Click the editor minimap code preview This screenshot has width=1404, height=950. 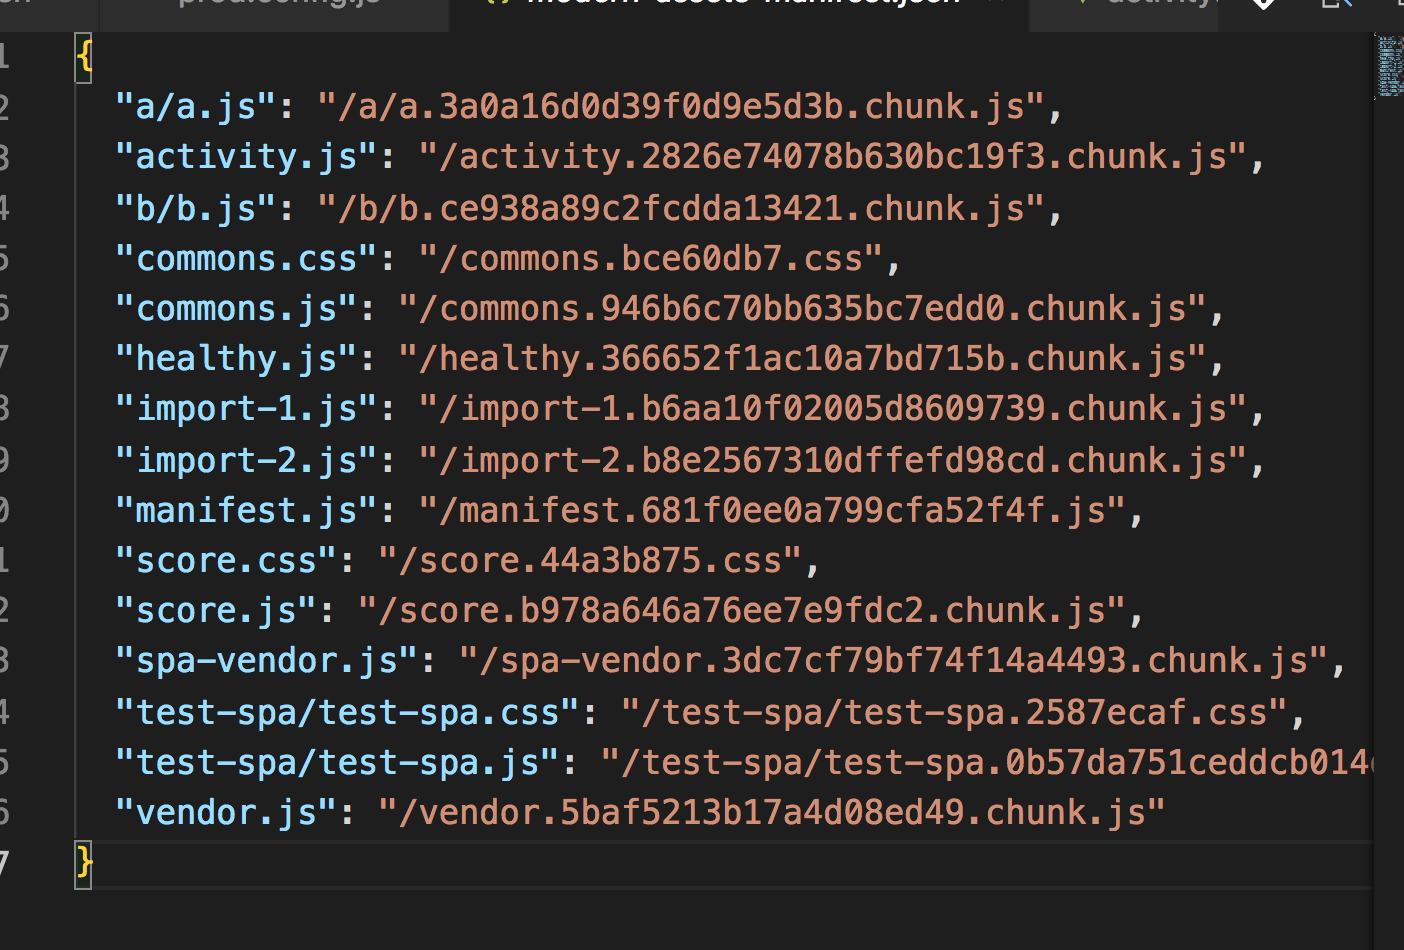(1390, 66)
